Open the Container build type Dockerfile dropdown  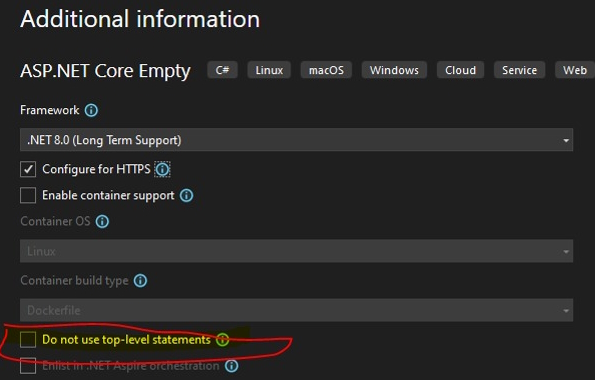[296, 310]
